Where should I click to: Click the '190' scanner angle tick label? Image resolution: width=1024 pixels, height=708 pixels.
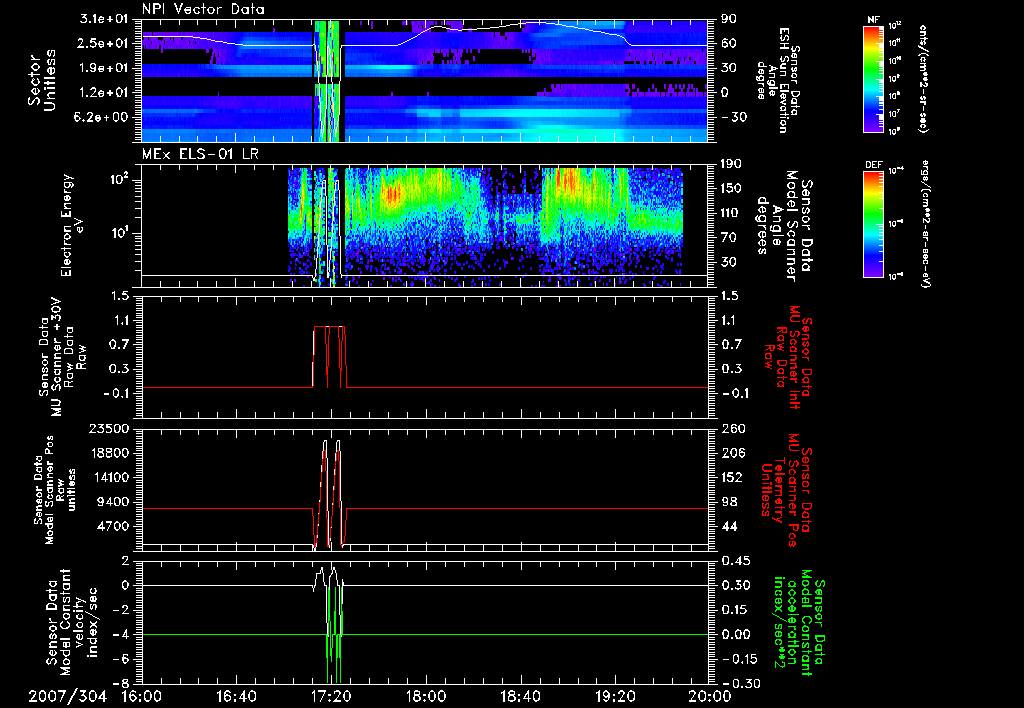731,164
